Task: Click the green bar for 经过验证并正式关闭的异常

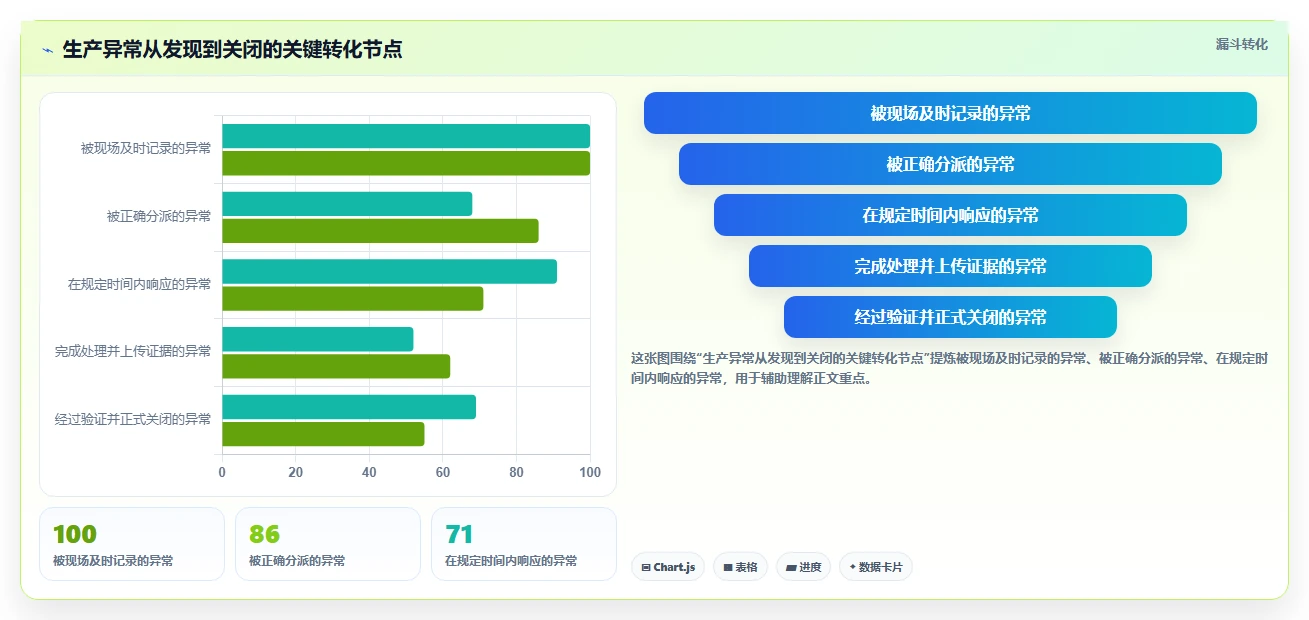Action: pos(323,434)
